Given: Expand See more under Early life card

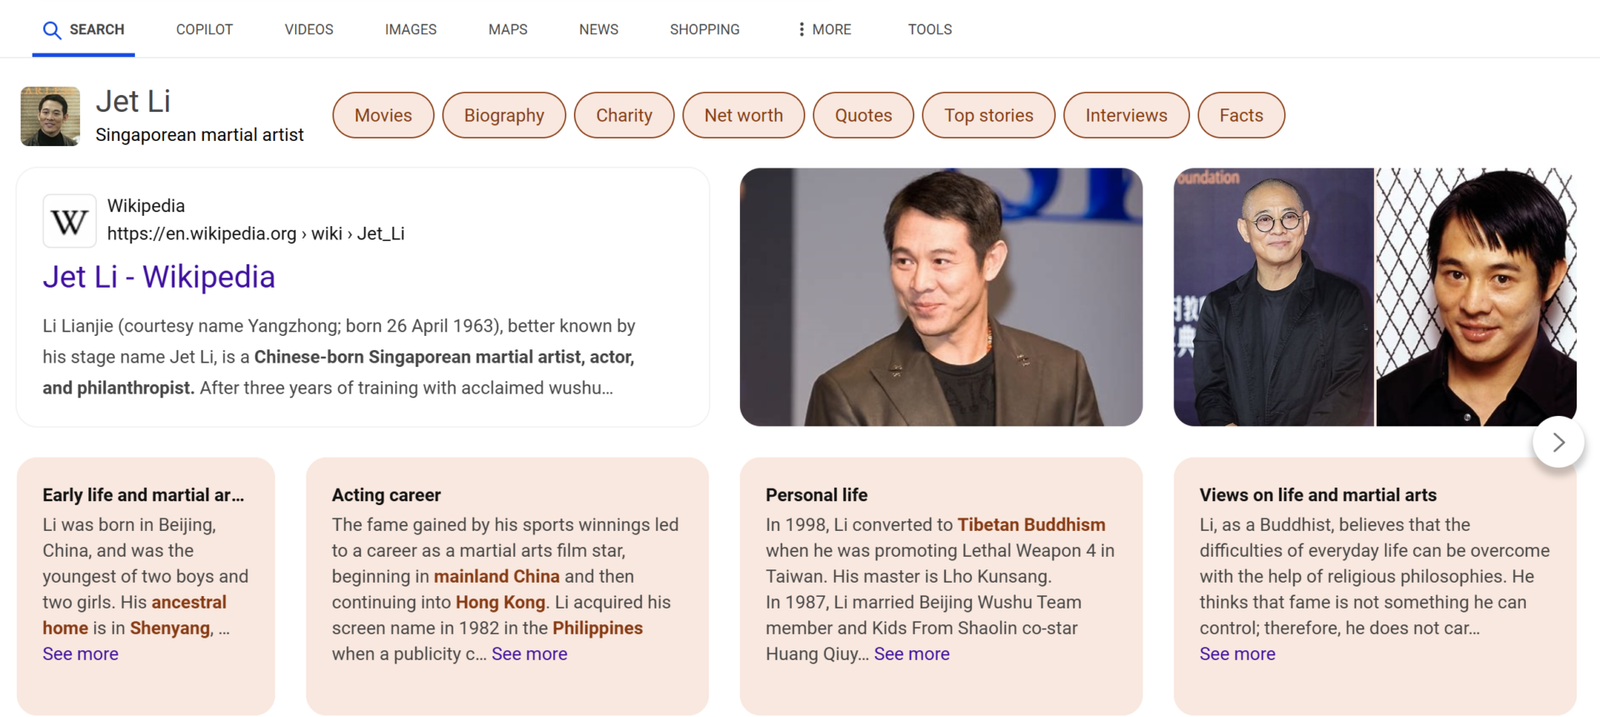Looking at the screenshot, I should [80, 654].
